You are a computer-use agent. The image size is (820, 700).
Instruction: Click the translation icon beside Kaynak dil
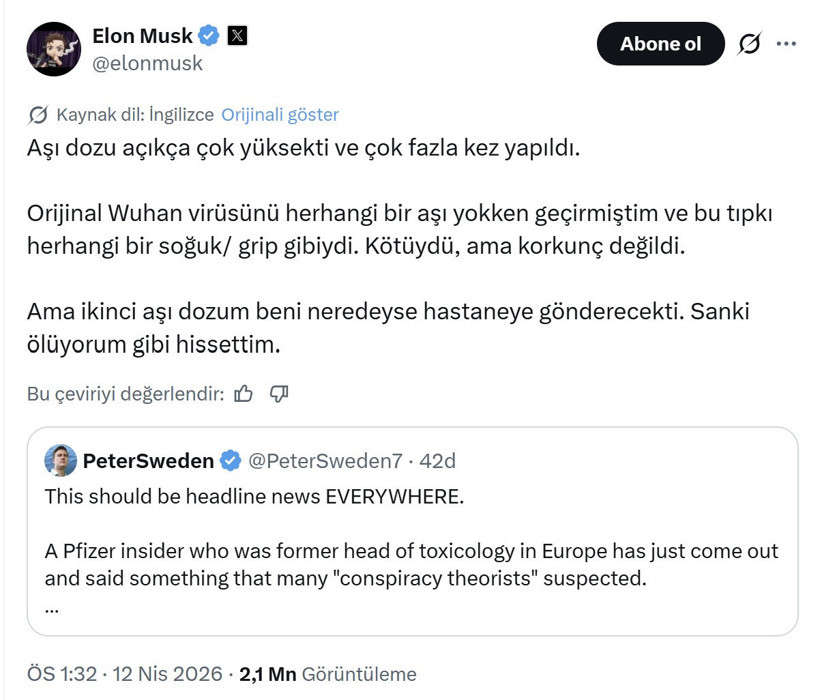tap(39, 114)
